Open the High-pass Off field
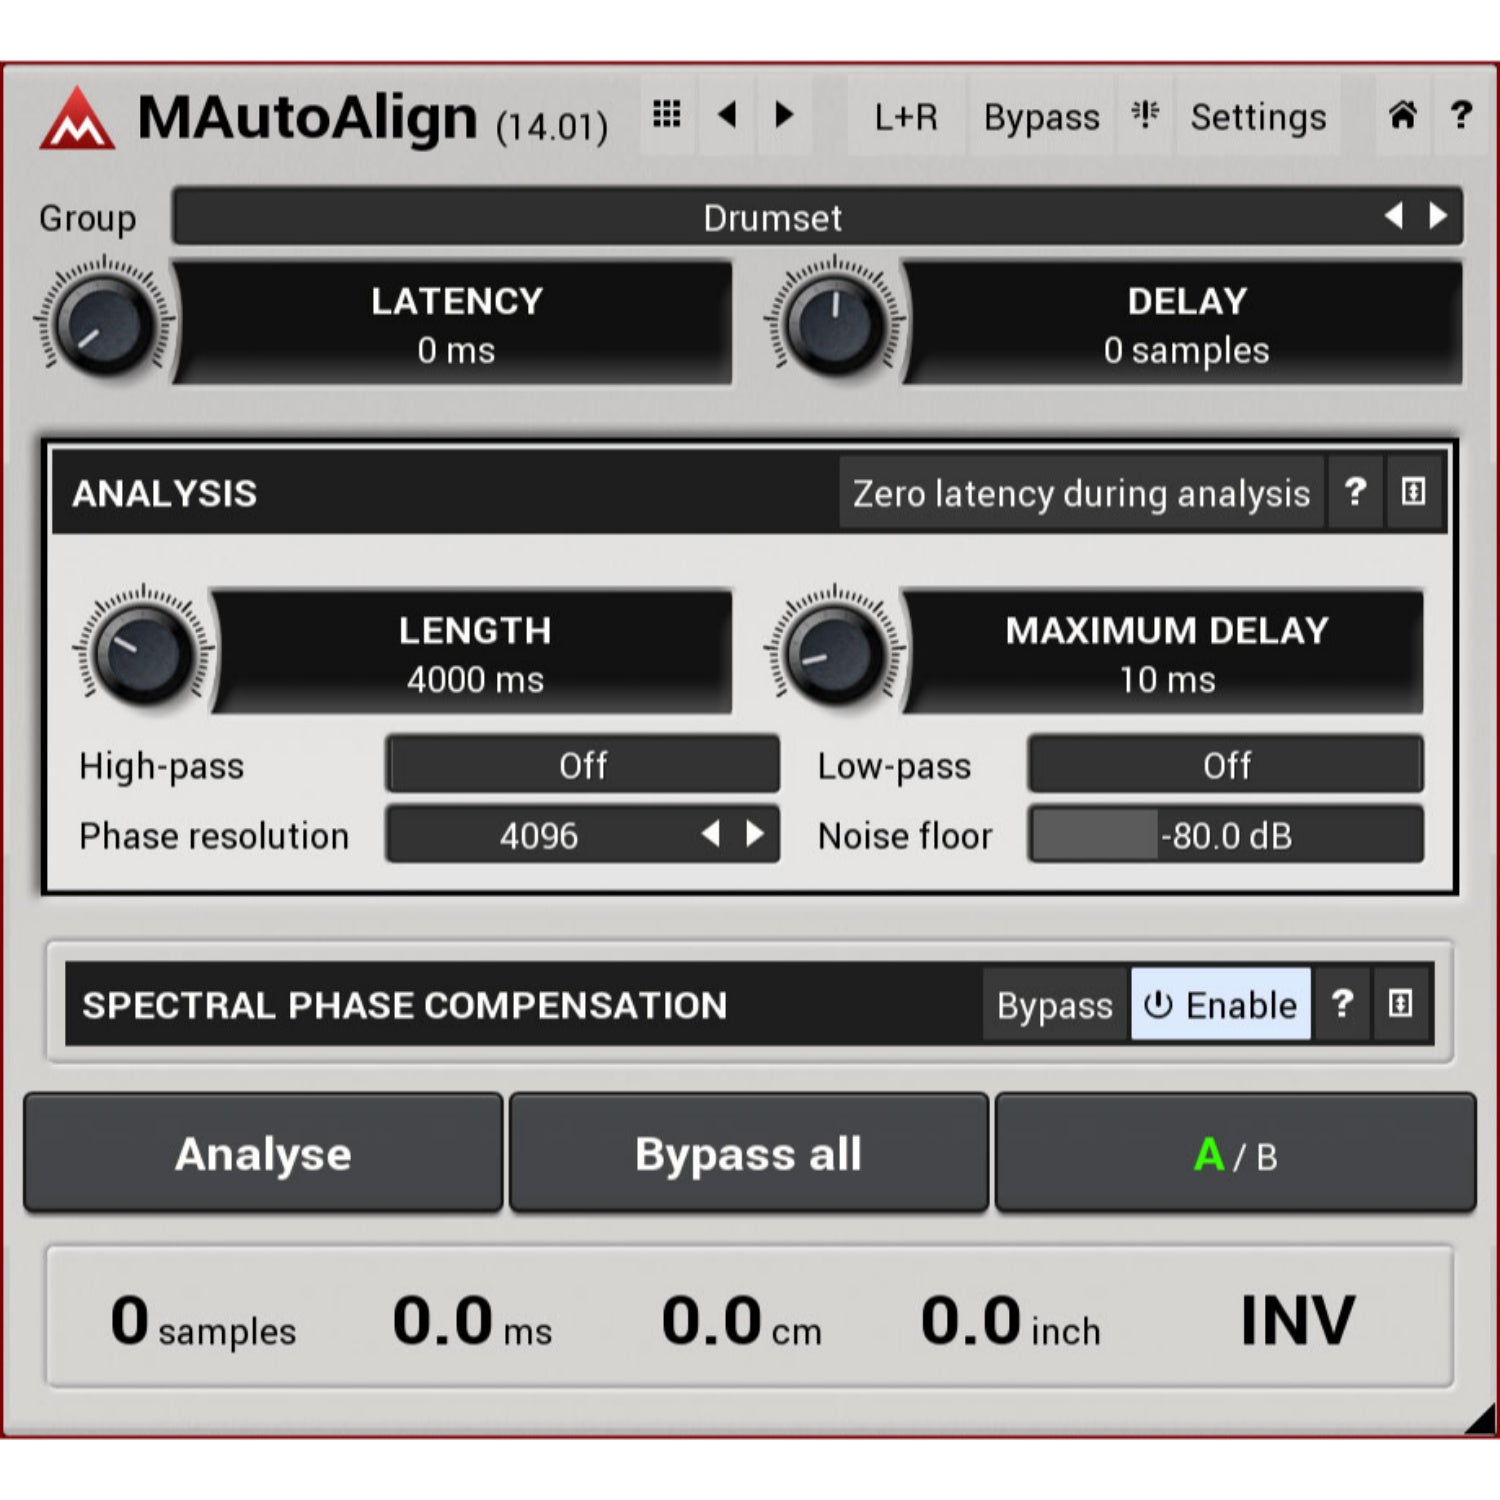The height and width of the screenshot is (1500, 1500). click(x=583, y=765)
